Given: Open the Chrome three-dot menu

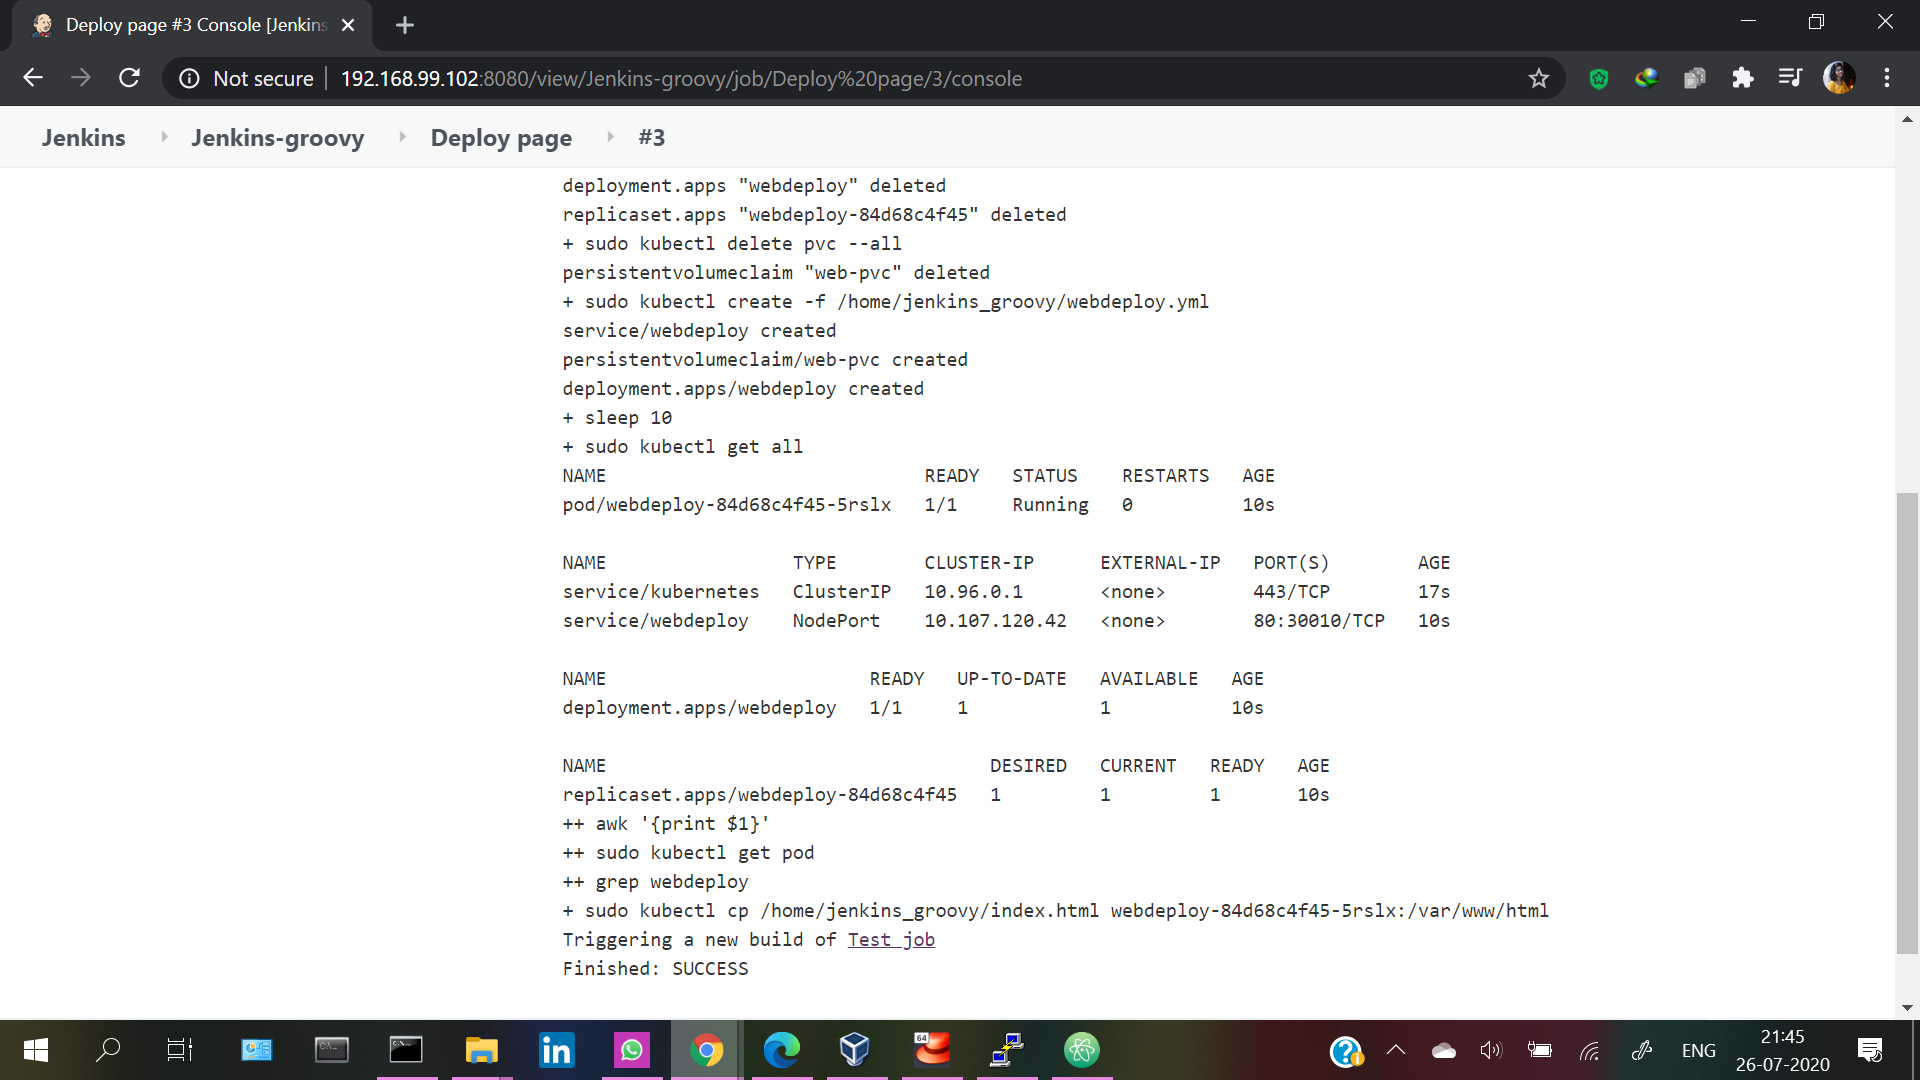Looking at the screenshot, I should click(x=1887, y=78).
